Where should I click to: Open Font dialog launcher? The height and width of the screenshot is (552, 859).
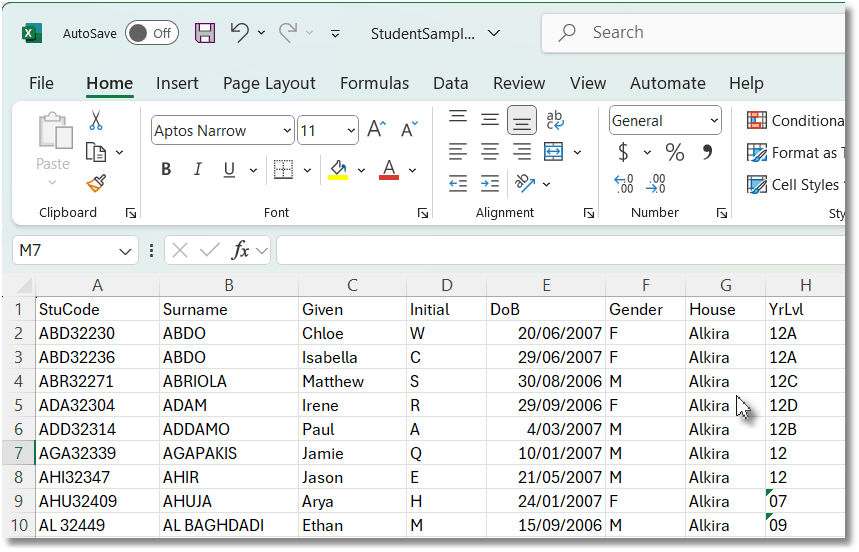[422, 213]
